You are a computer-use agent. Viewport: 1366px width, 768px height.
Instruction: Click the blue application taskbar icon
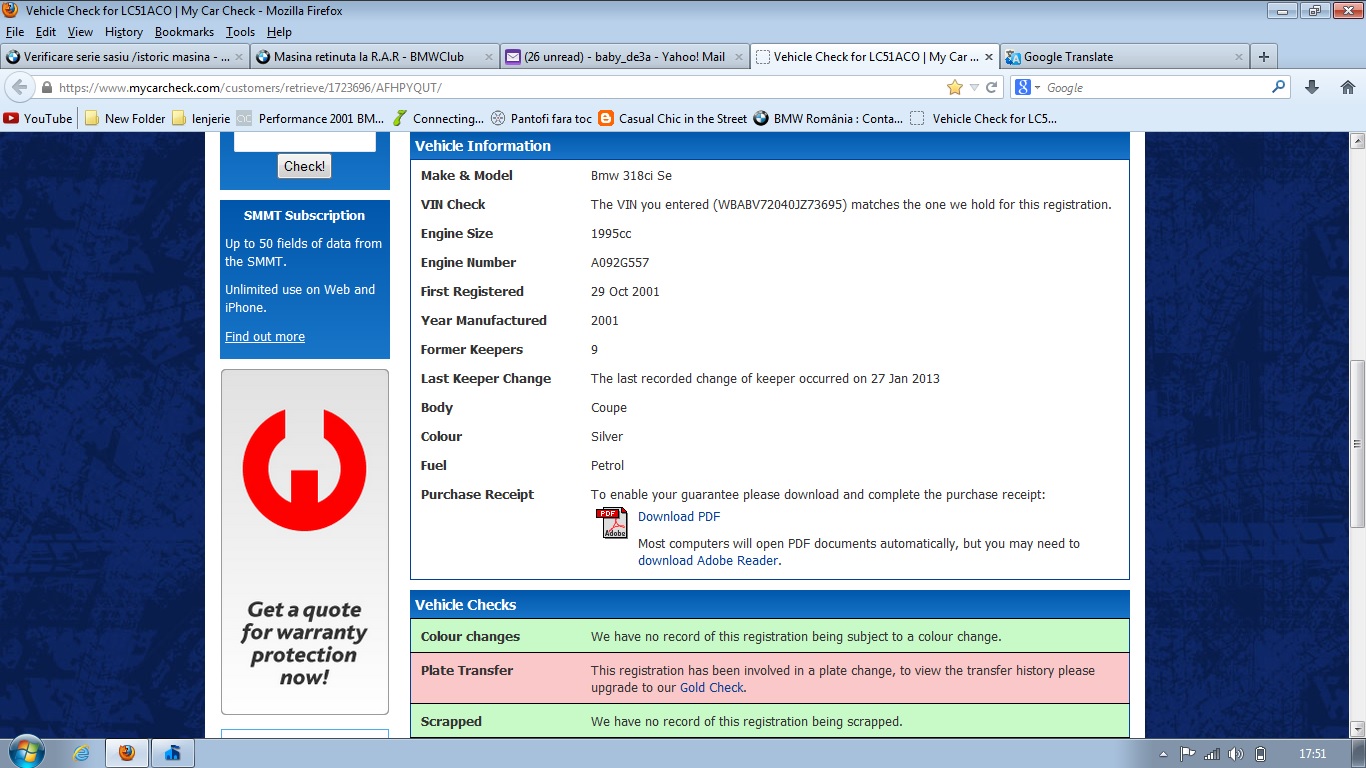click(x=173, y=753)
